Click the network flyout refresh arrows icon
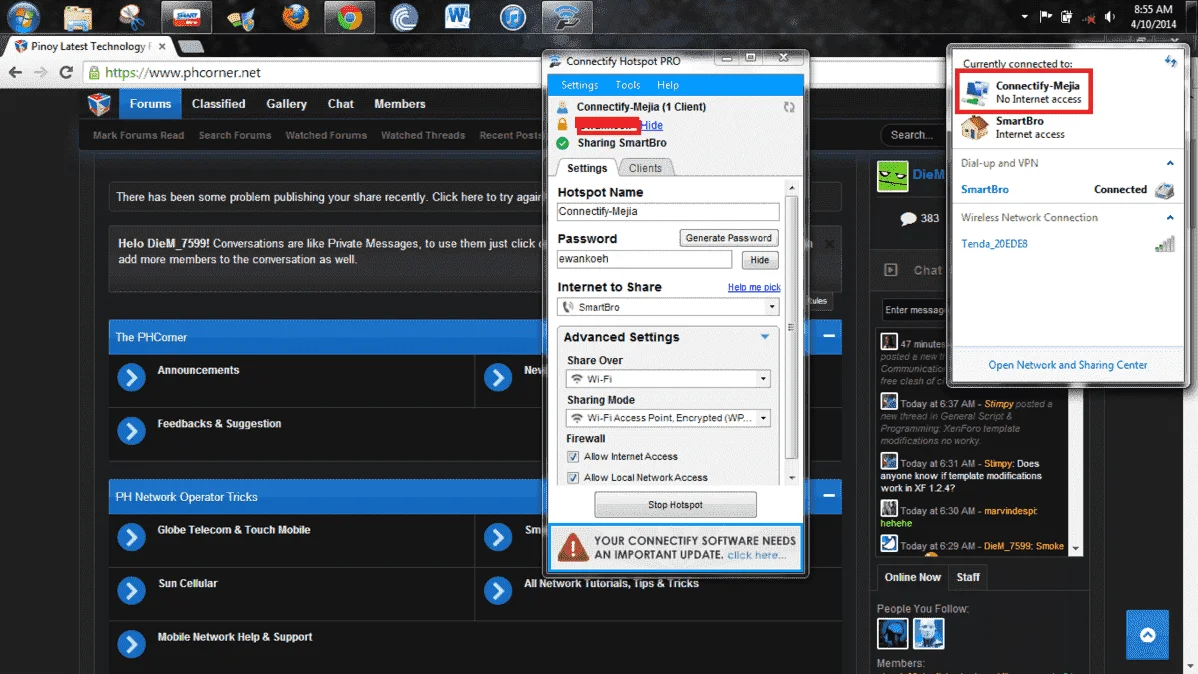The width and height of the screenshot is (1198, 674). pos(1170,61)
